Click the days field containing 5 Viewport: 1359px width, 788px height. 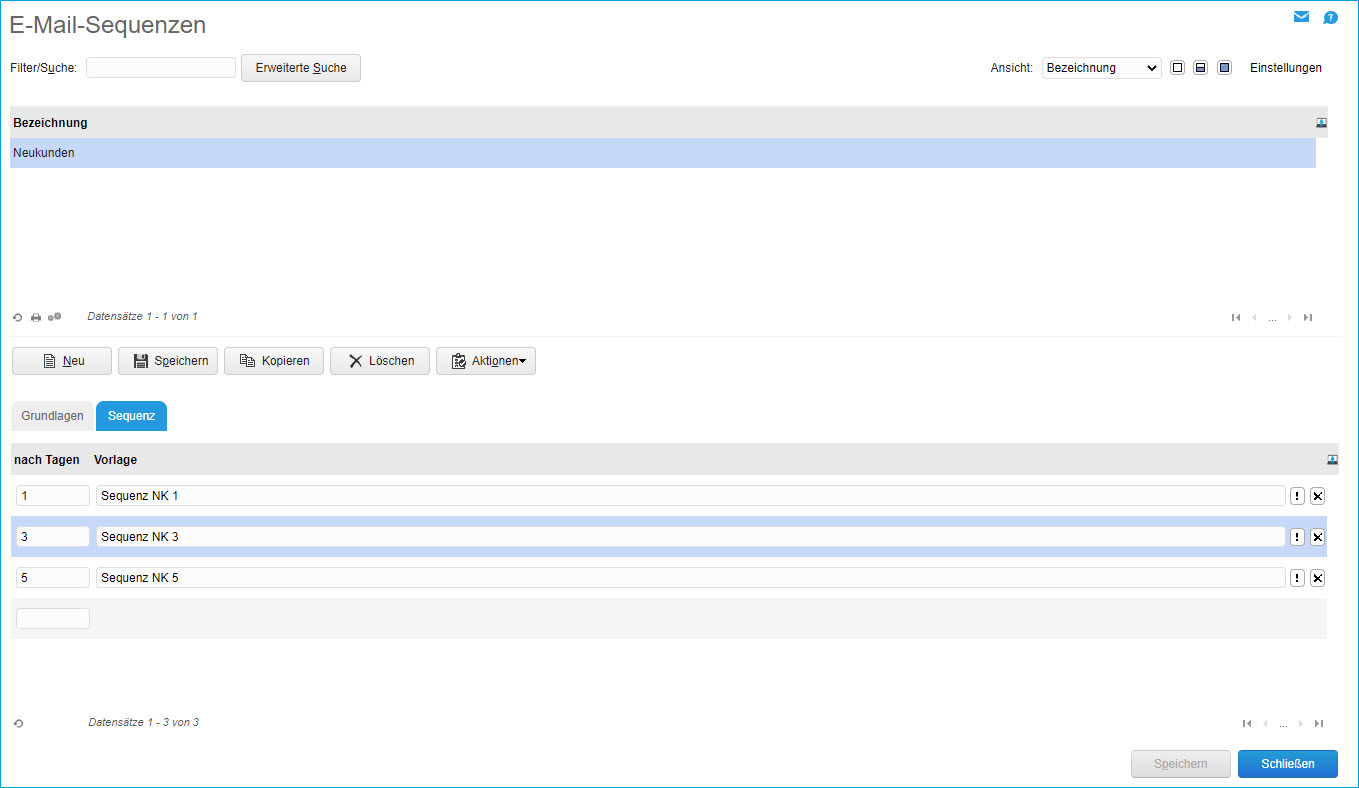pos(53,578)
